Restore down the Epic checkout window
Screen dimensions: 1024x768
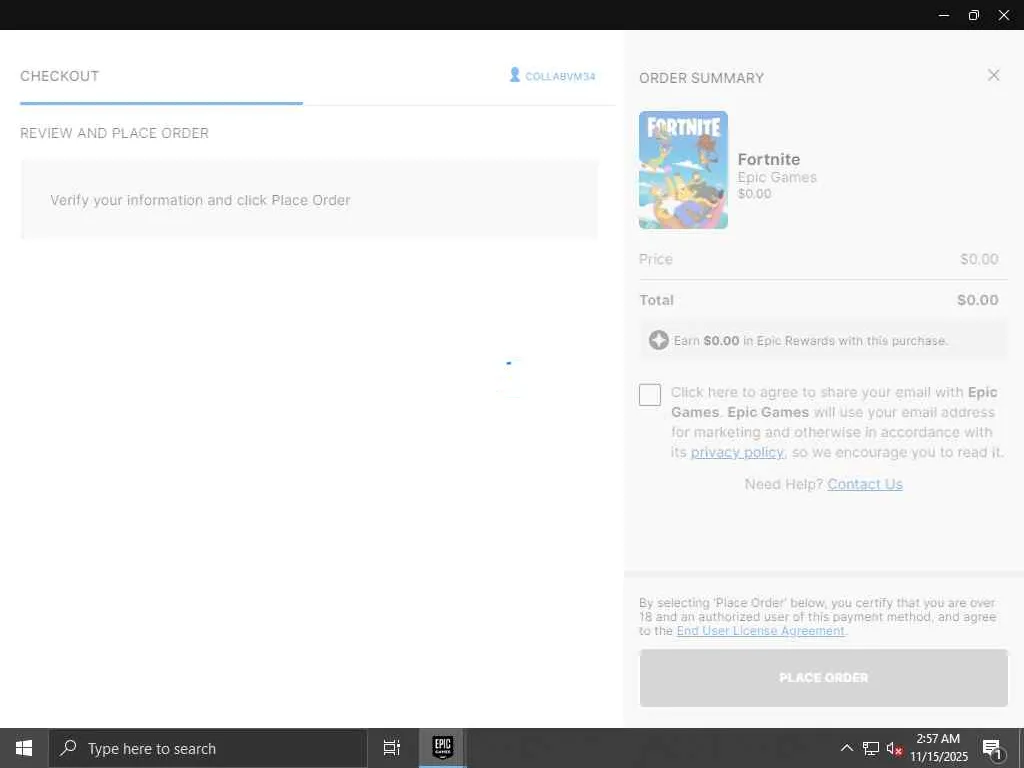[974, 15]
